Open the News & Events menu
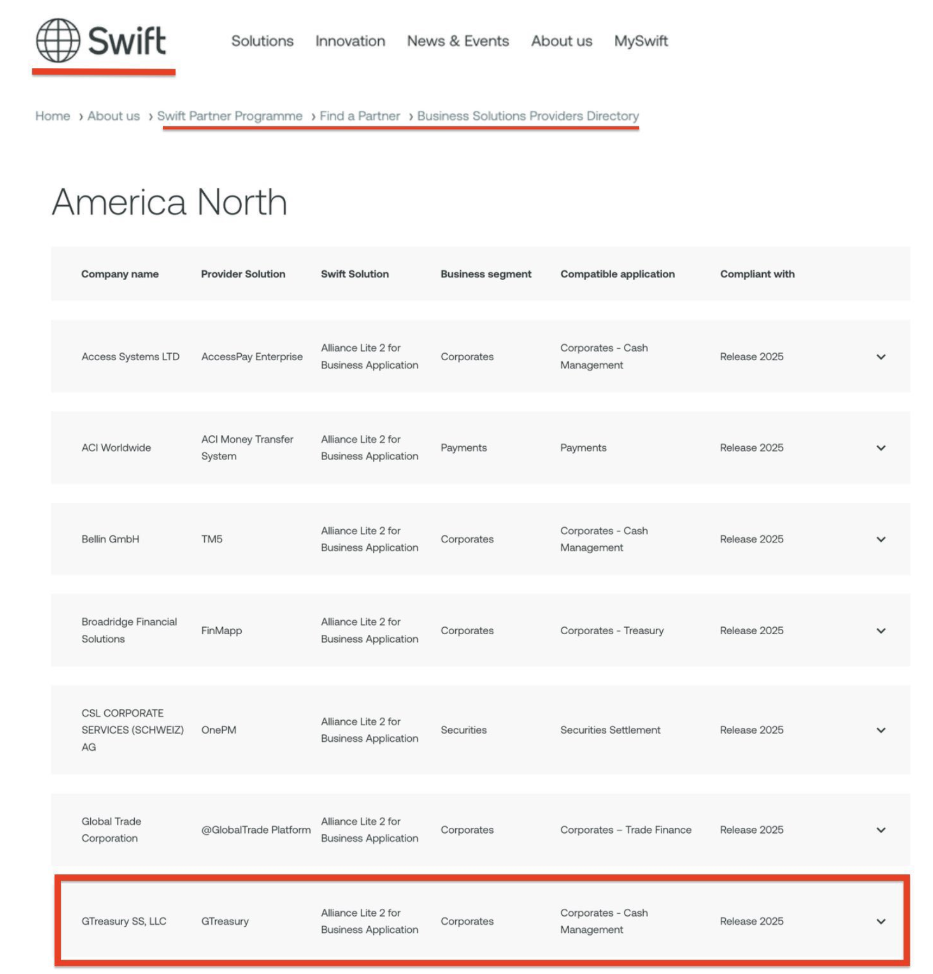This screenshot has width=933, height=974. click(x=458, y=41)
